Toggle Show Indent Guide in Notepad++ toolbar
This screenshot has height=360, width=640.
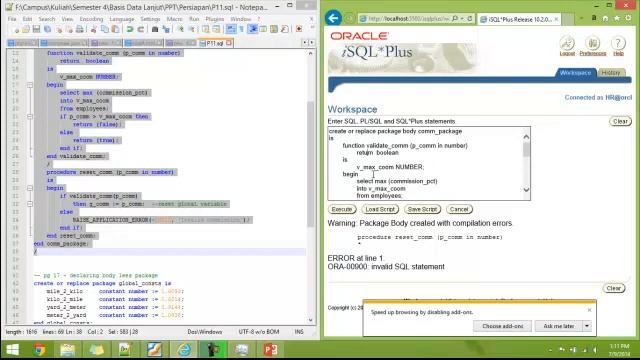pos(252,29)
